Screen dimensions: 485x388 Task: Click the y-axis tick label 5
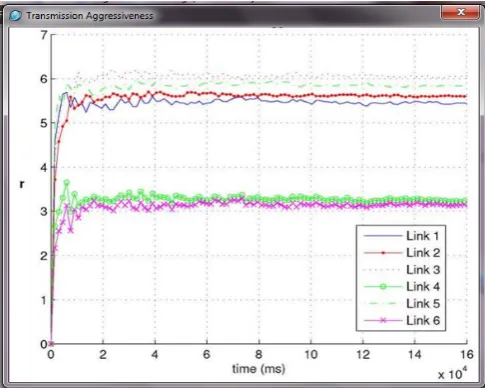coord(44,123)
